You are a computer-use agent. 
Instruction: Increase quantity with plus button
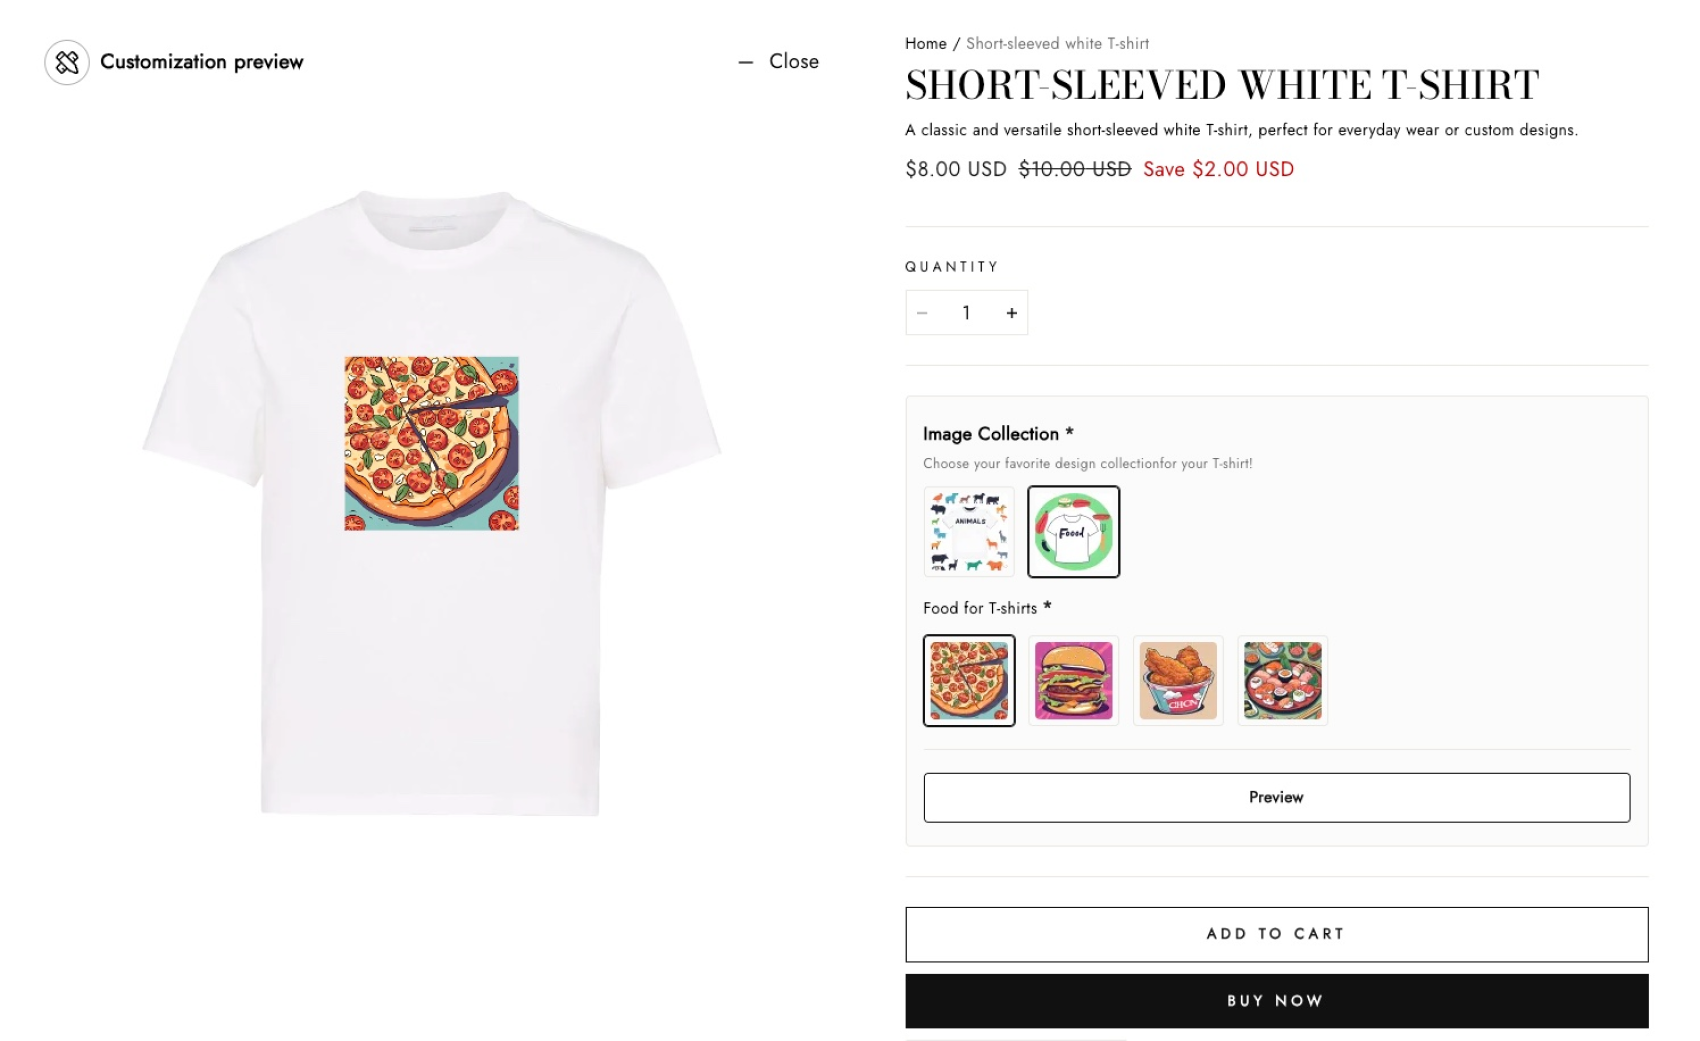click(x=1011, y=313)
